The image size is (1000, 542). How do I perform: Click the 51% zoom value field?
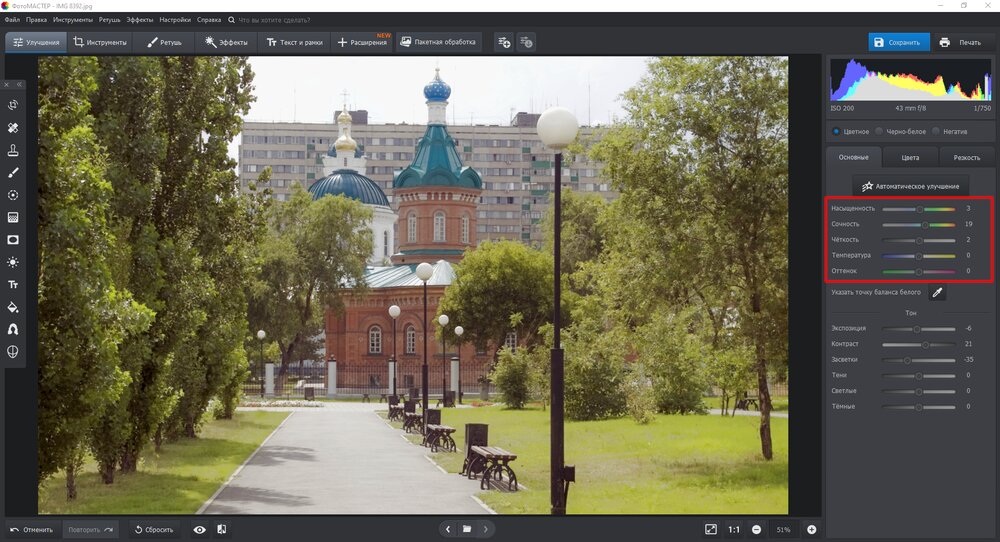point(784,529)
